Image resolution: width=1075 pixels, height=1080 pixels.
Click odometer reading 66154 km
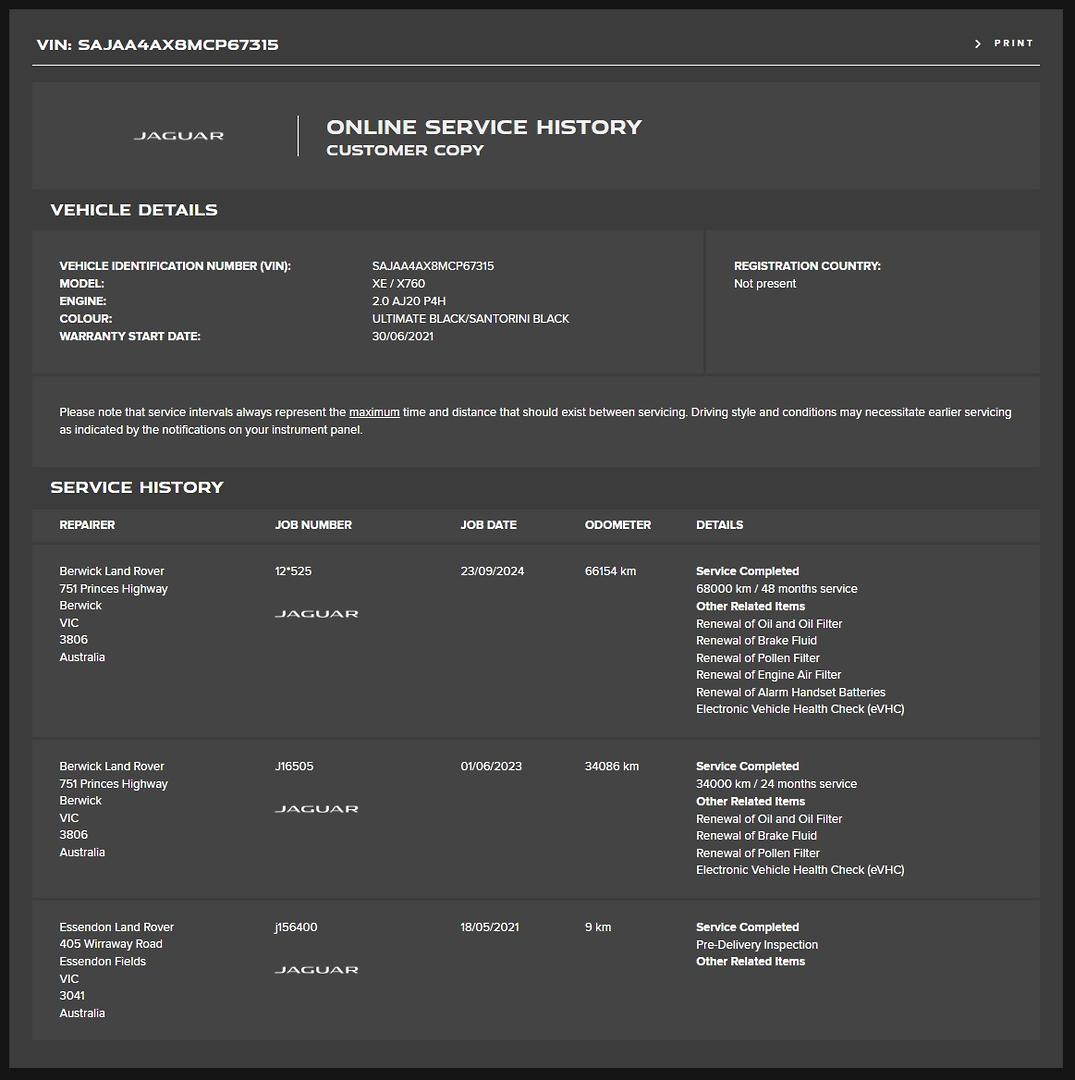pyautogui.click(x=610, y=571)
